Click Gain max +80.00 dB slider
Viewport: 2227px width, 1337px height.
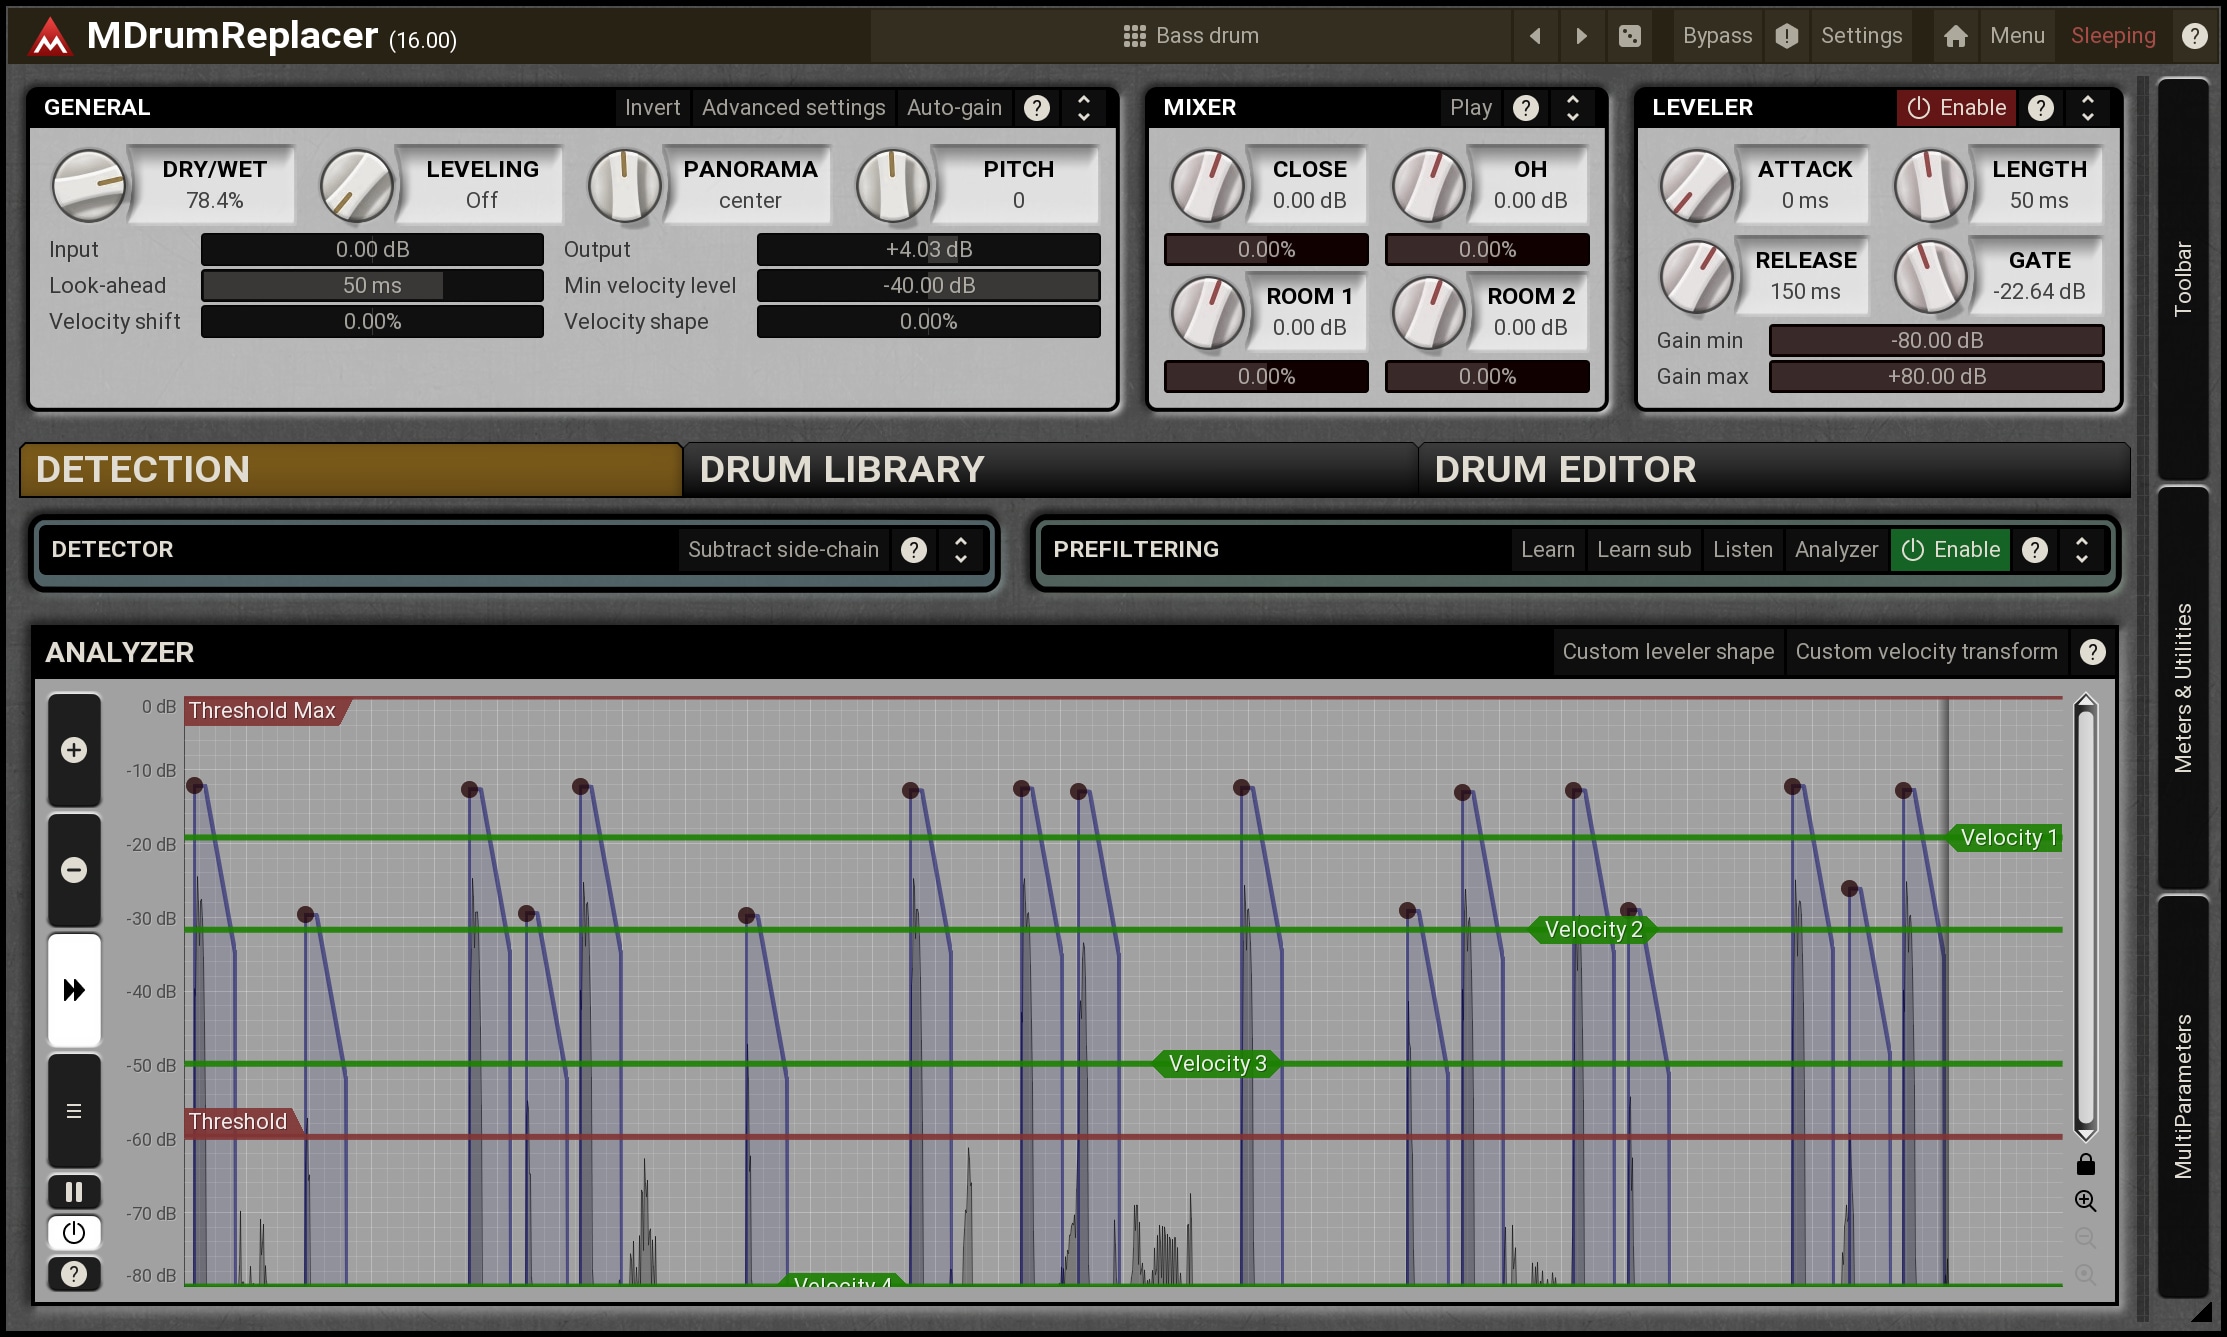click(x=1936, y=377)
